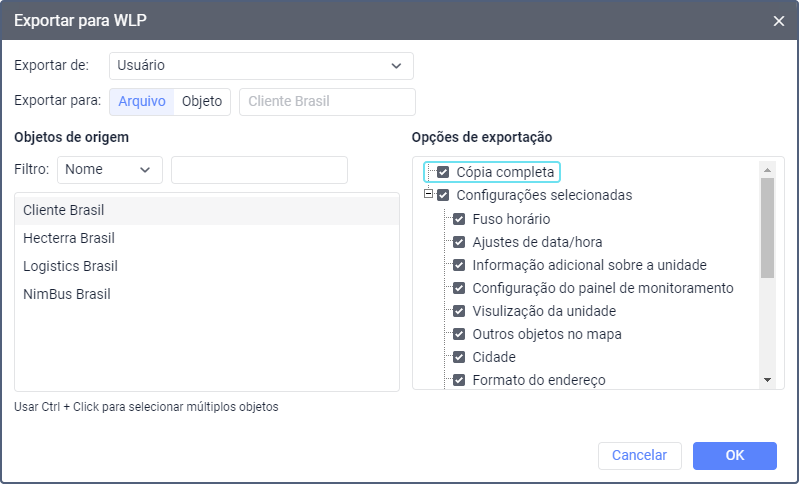Uncheck the Cidade export option
This screenshot has width=799, height=484.
pyautogui.click(x=459, y=357)
